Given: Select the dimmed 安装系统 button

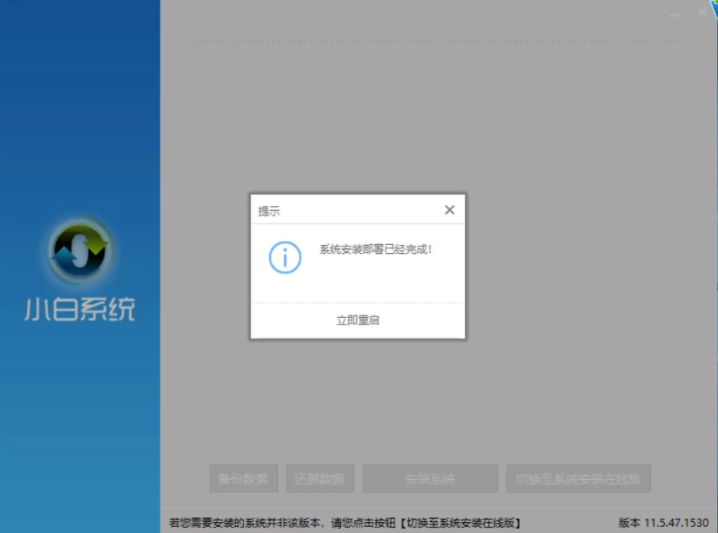Looking at the screenshot, I should click(430, 479).
